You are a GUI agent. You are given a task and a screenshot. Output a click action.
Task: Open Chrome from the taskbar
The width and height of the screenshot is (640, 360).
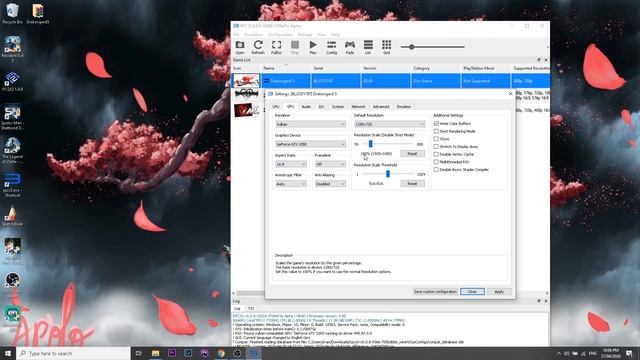(x=220, y=353)
